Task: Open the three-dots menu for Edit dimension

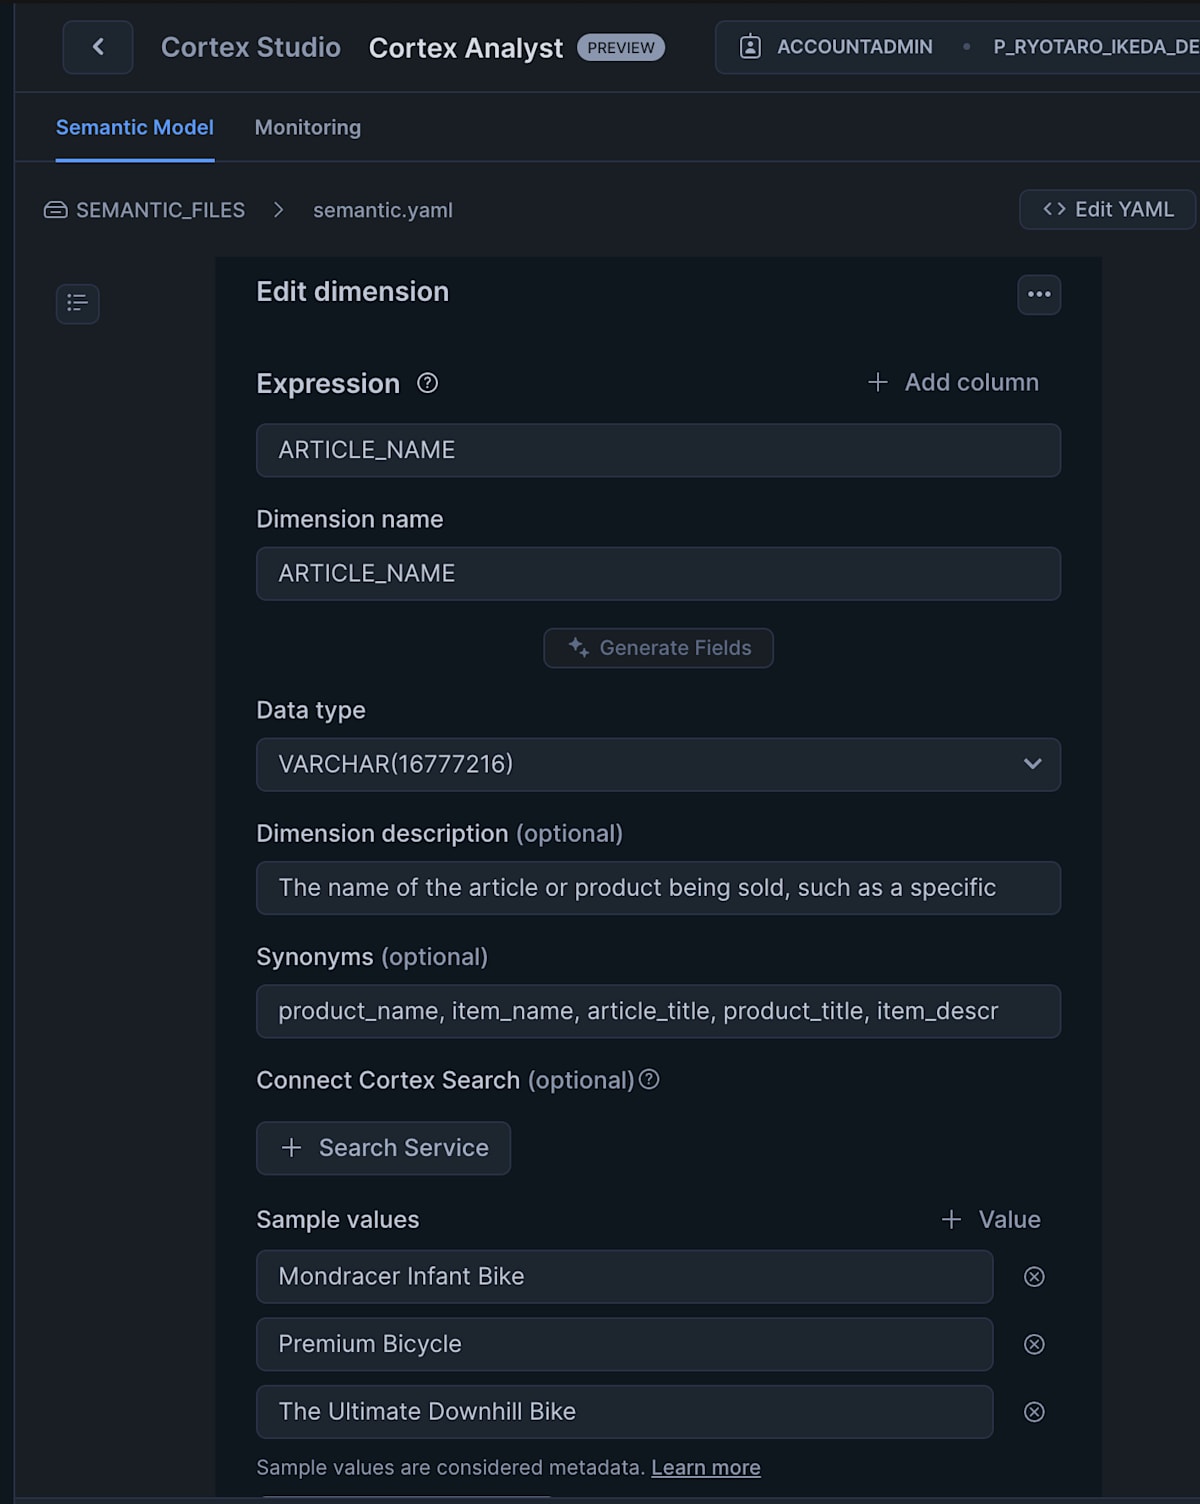Action: (1039, 295)
